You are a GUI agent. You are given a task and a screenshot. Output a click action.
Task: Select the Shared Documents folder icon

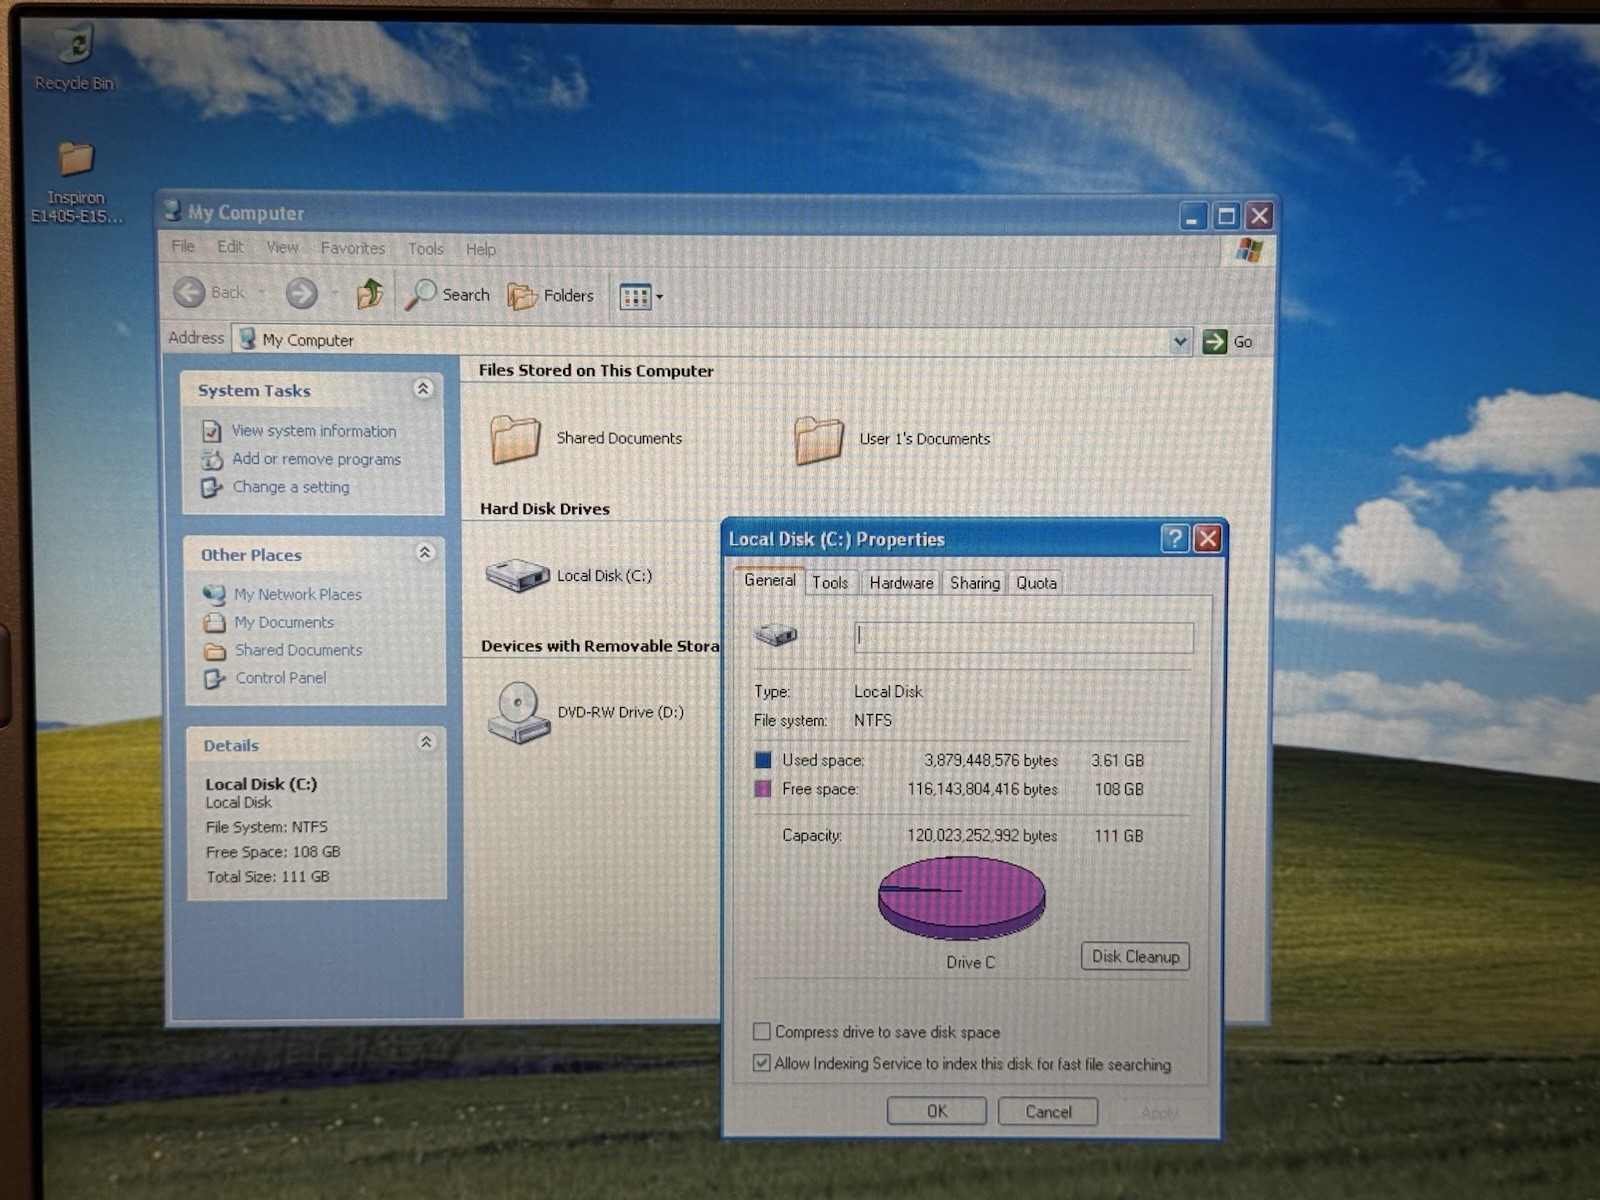pyautogui.click(x=516, y=439)
